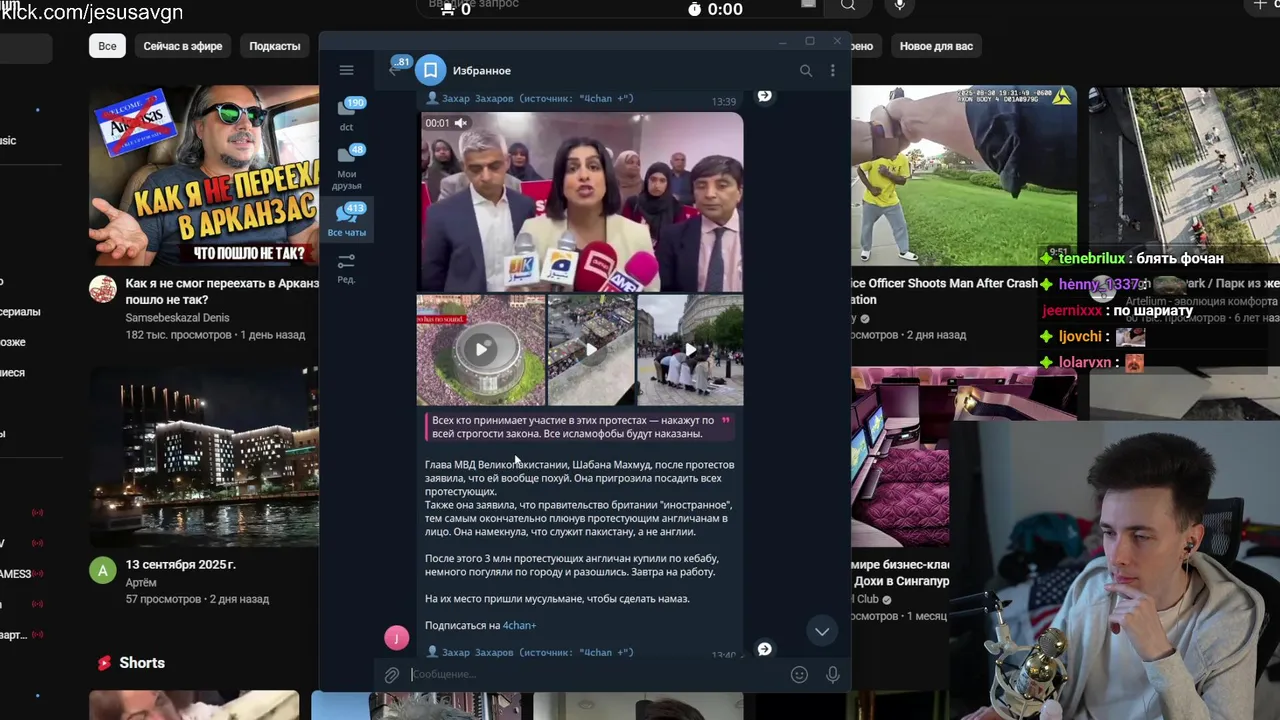Unmute the Telegram video in the post

coord(460,123)
